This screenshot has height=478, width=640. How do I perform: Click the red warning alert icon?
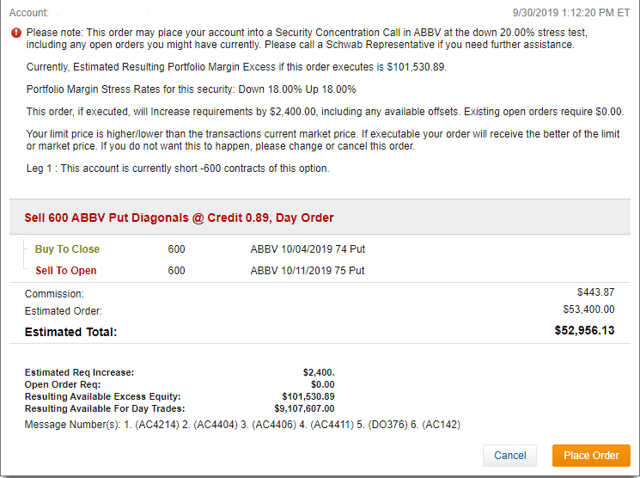[16, 33]
